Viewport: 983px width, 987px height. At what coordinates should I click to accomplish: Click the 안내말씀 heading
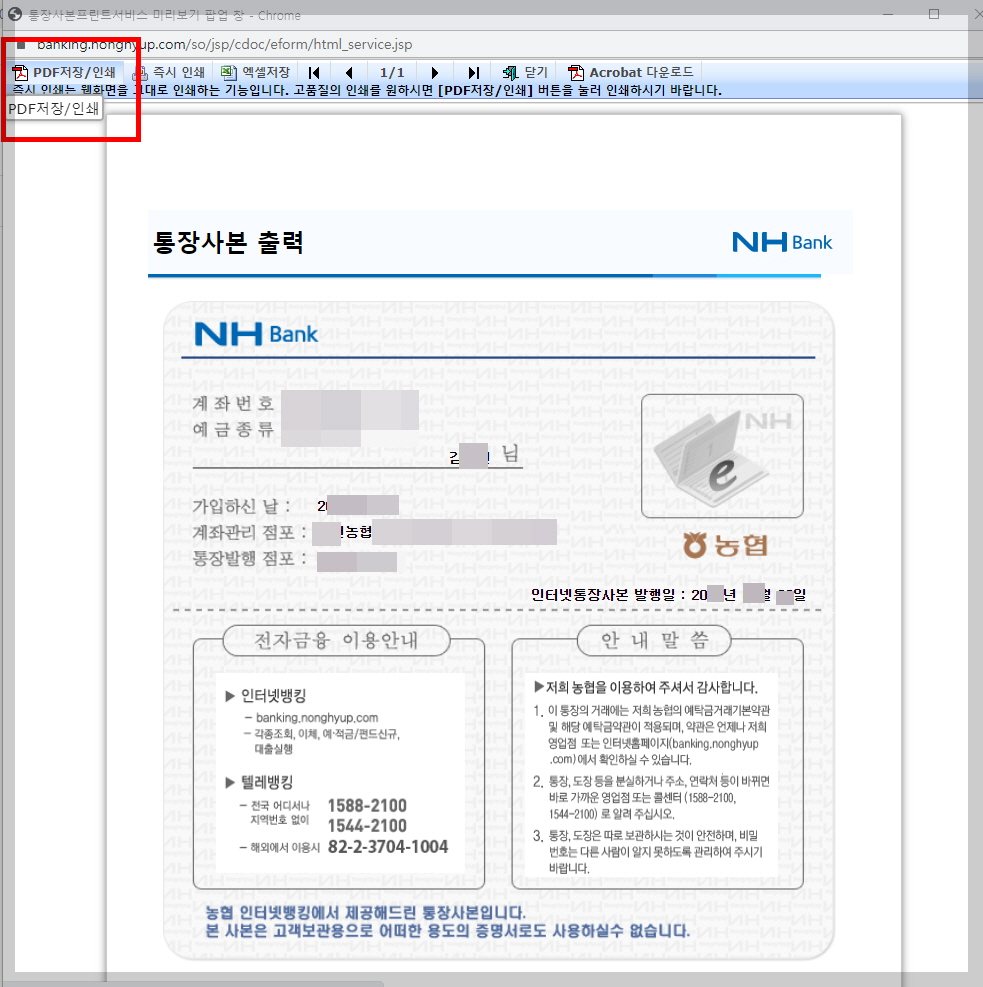coord(654,640)
